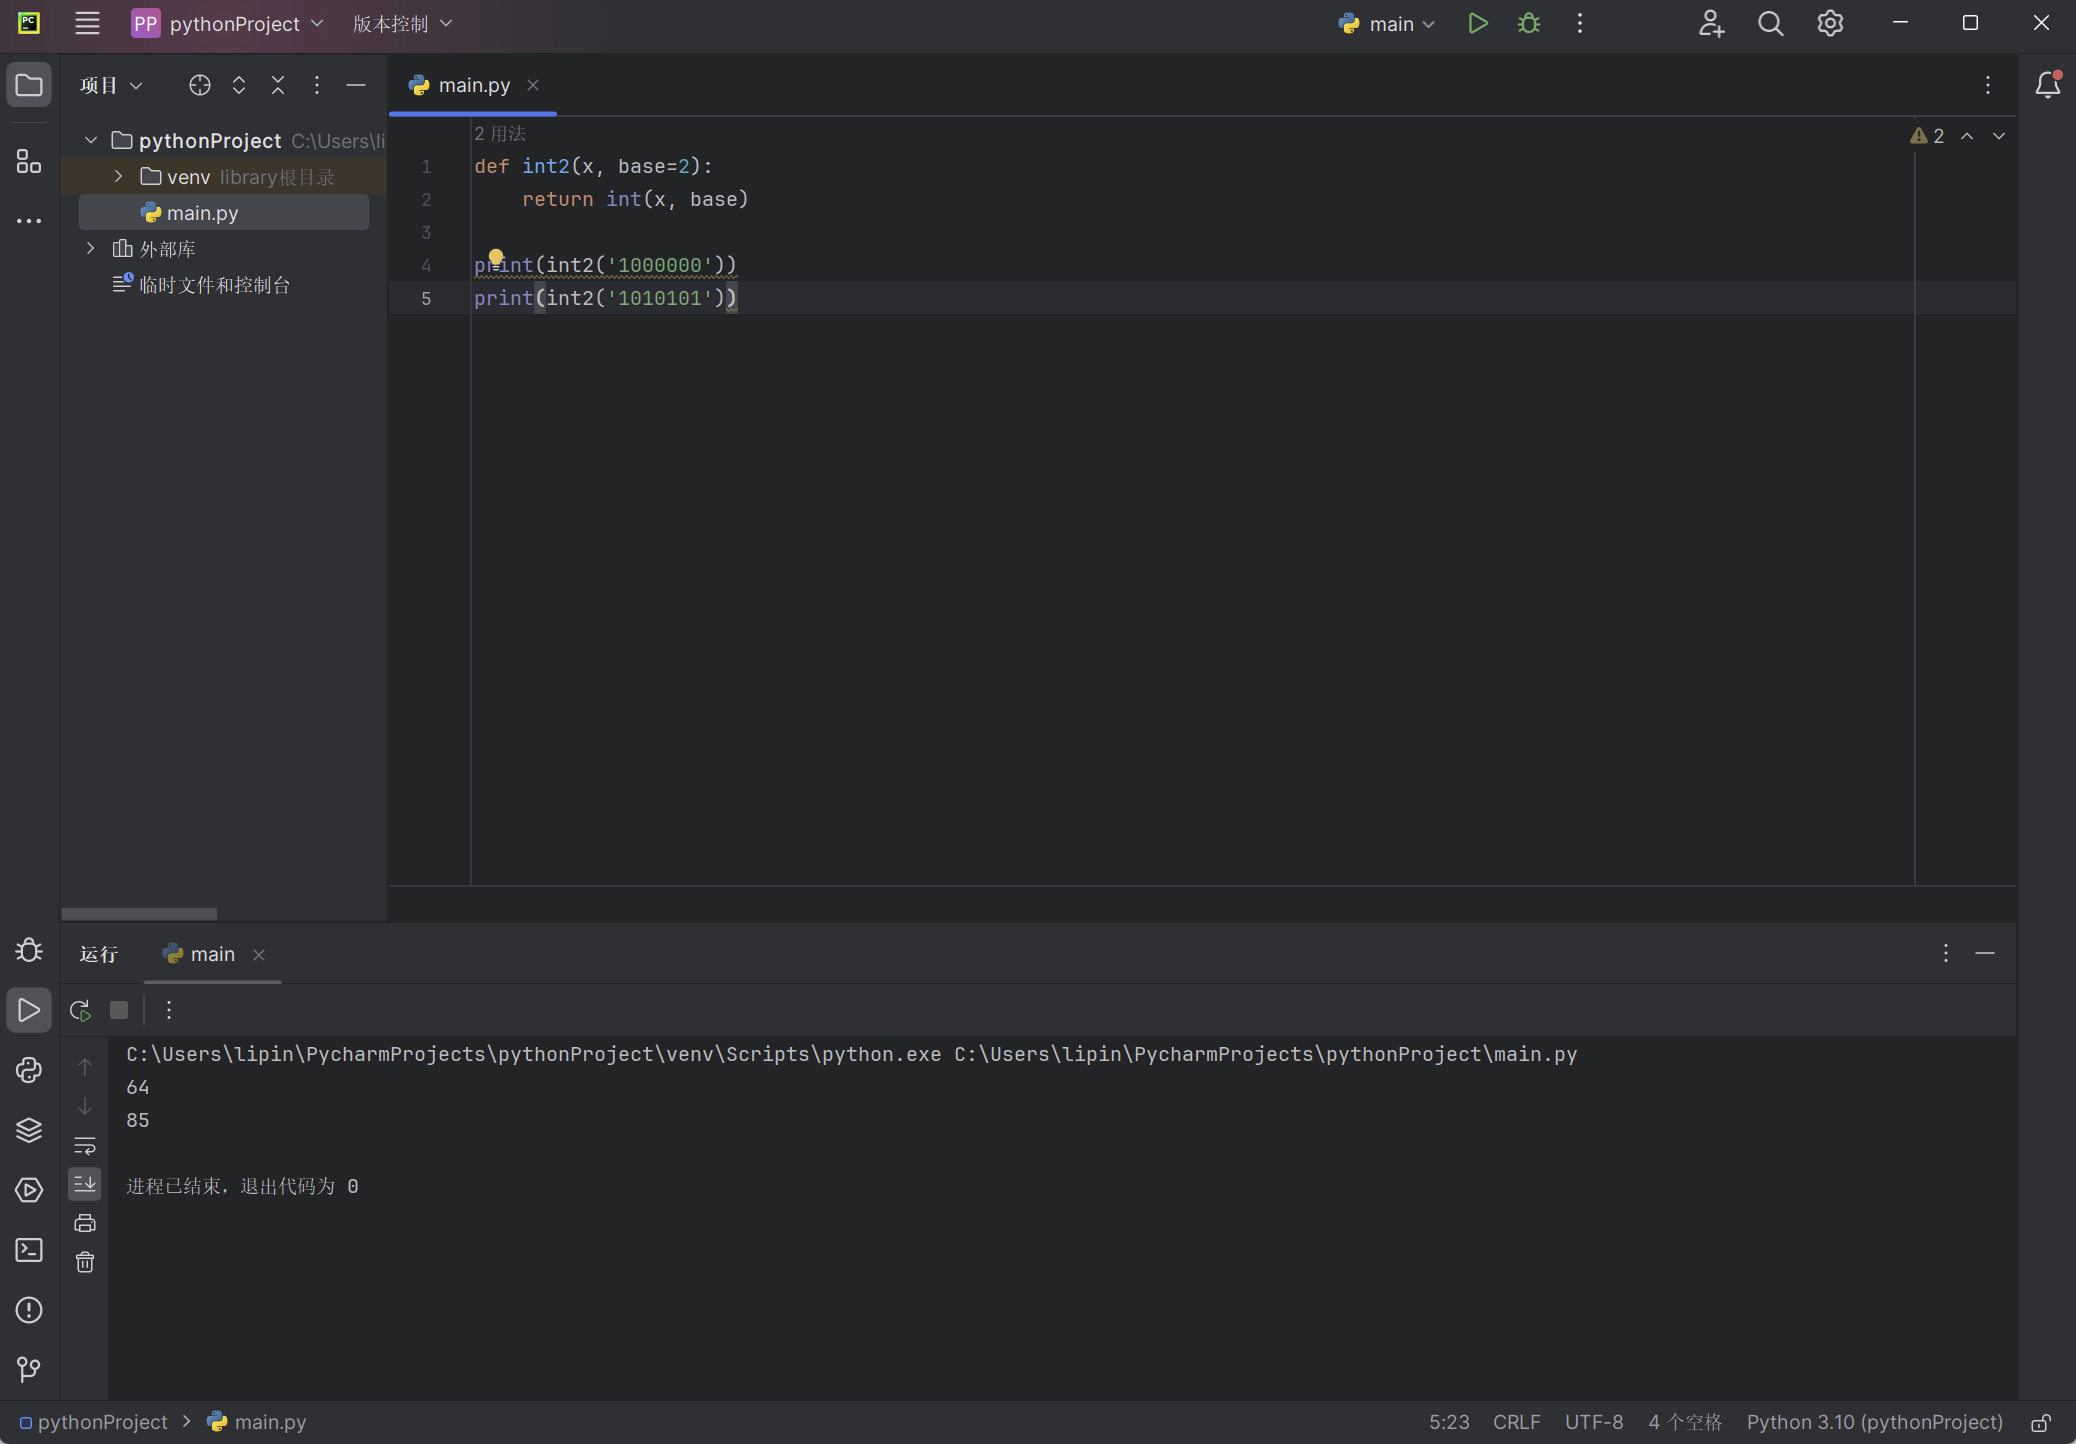
Task: Open run panel options menu
Action: click(x=1945, y=953)
